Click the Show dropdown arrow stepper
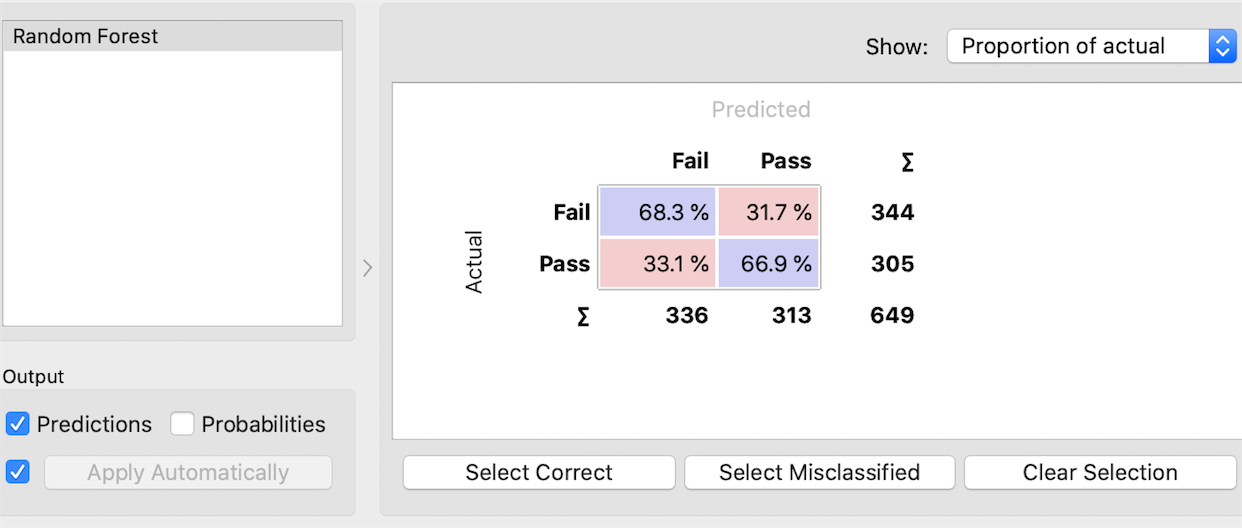 [x=1222, y=46]
